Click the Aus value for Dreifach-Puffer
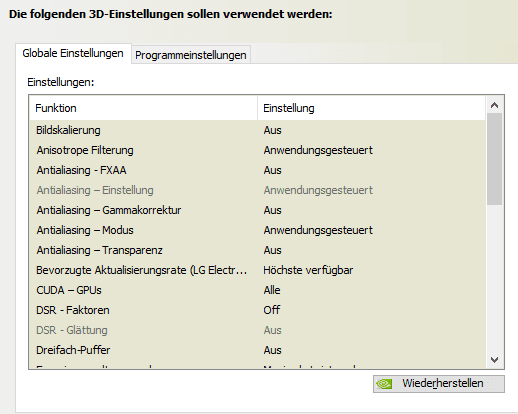This screenshot has width=518, height=414. (x=272, y=350)
